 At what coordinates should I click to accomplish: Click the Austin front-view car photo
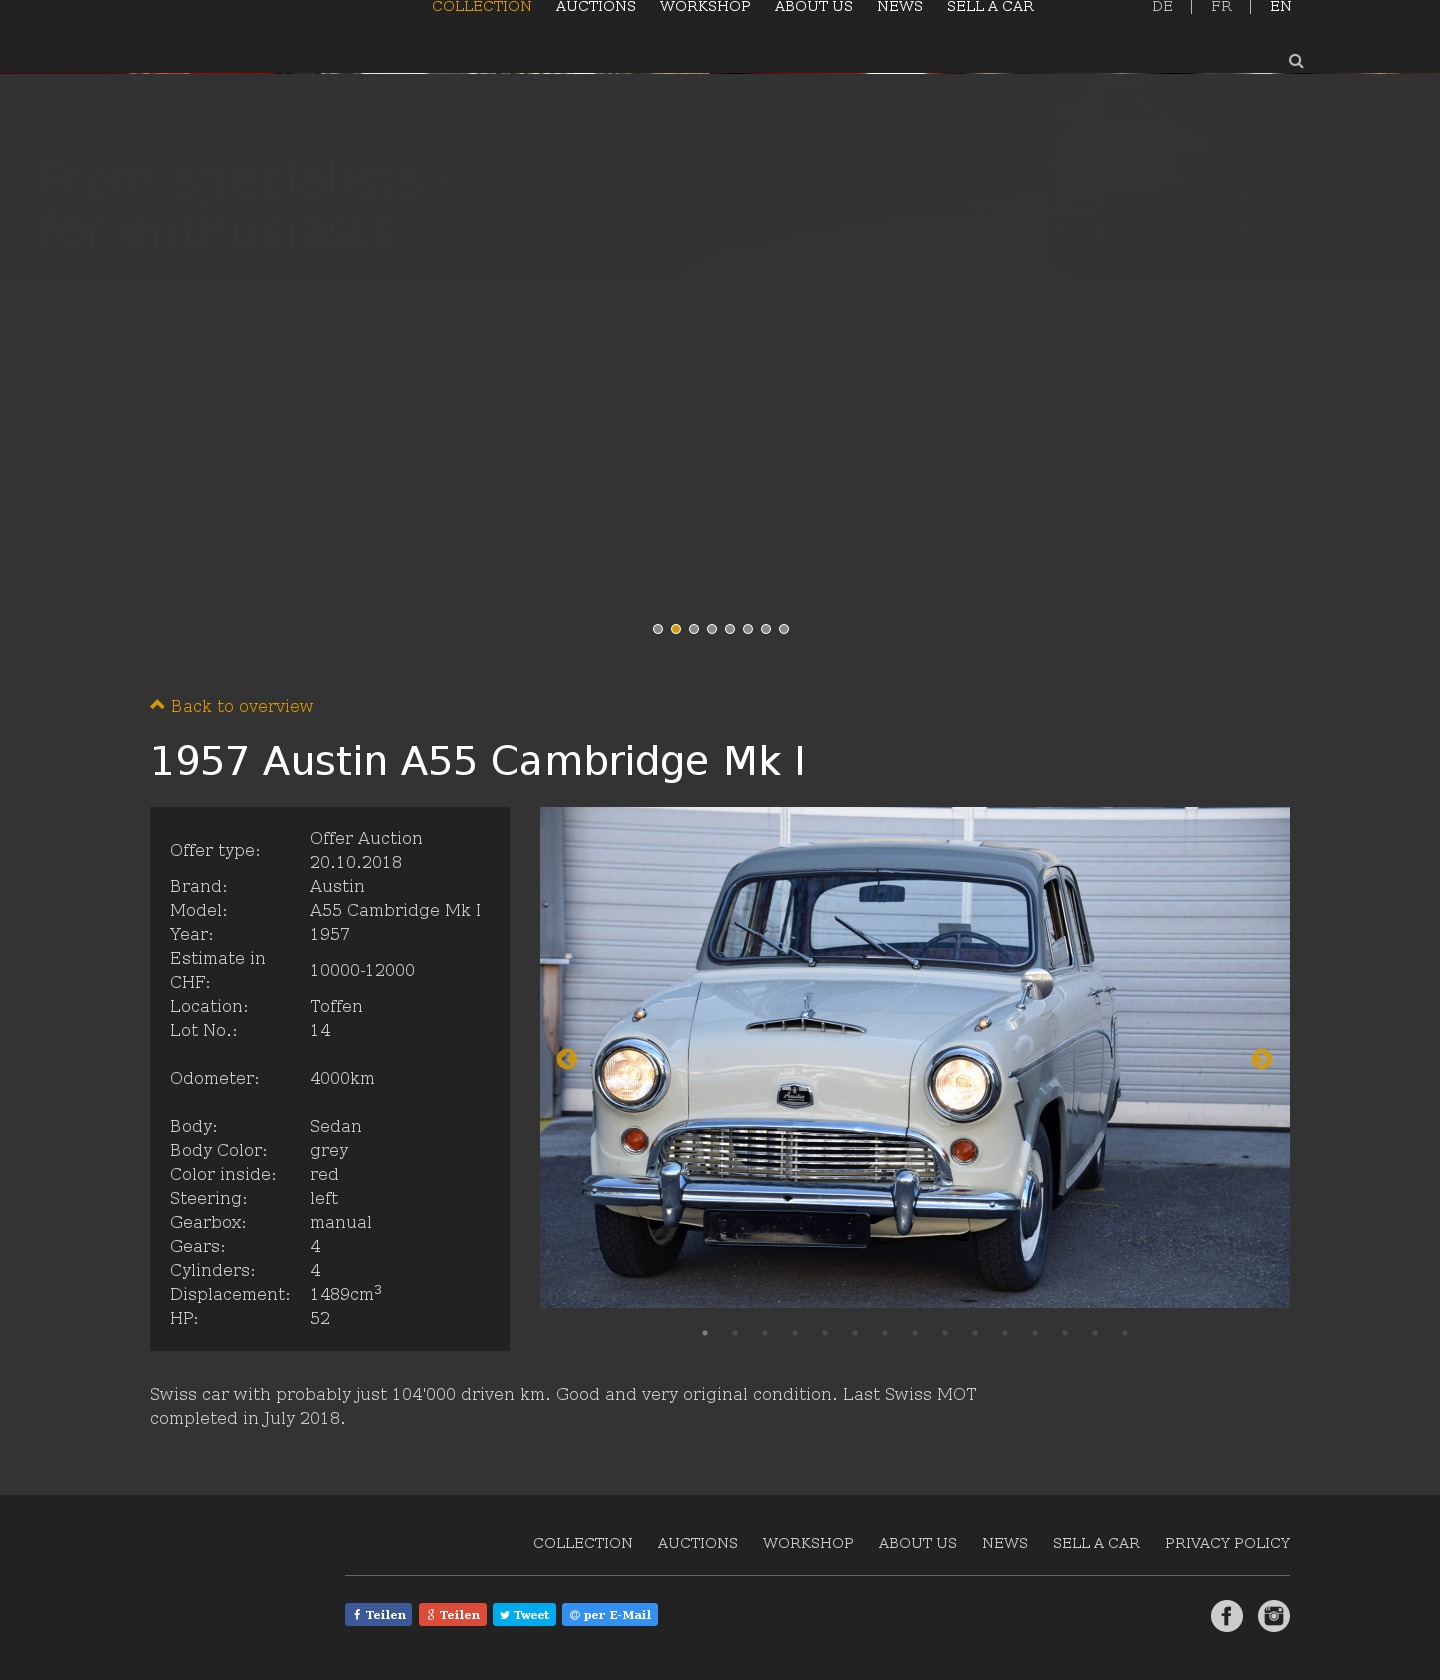tap(915, 1057)
